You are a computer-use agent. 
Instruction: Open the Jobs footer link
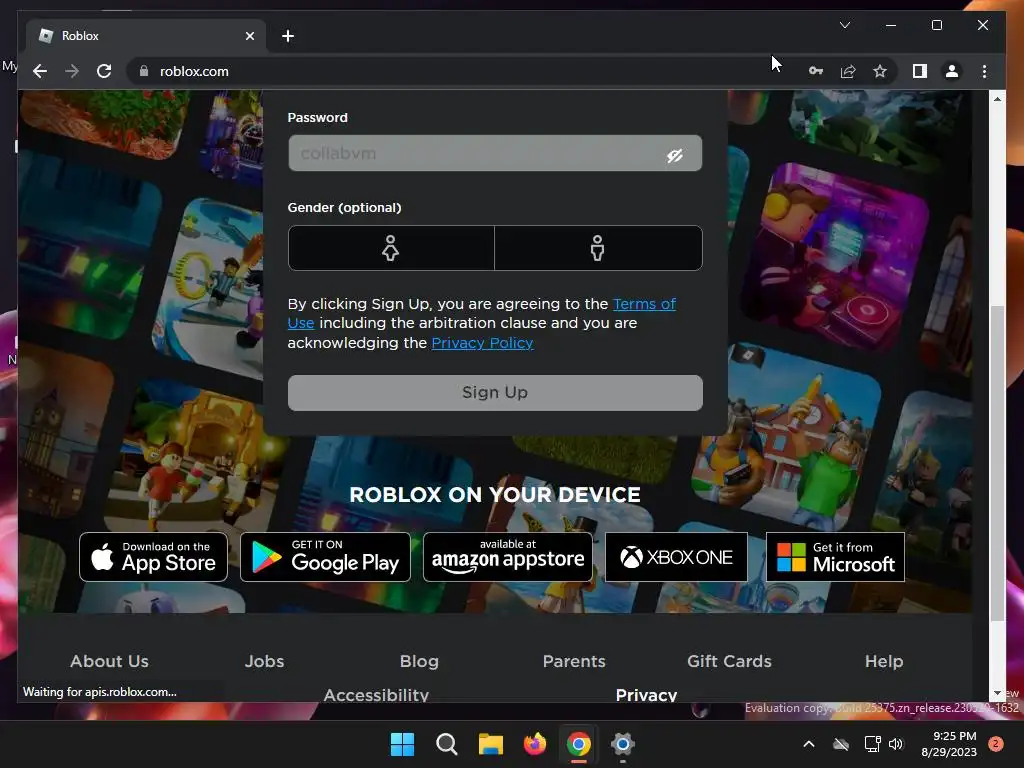point(264,661)
